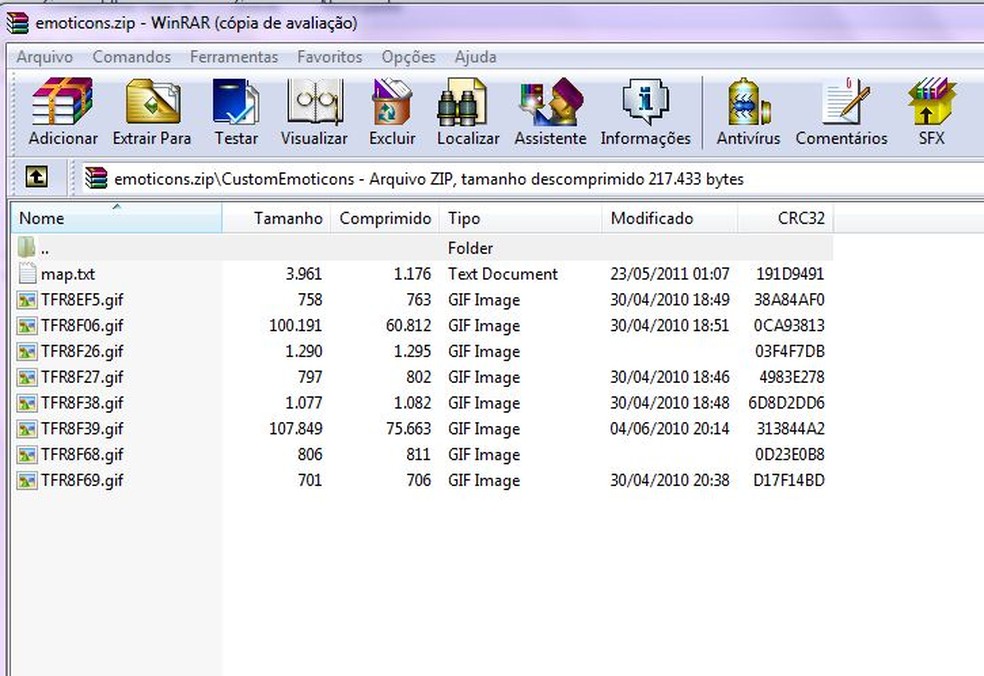
Task: Click CRC32 value D17F14BD
Action: tap(789, 480)
